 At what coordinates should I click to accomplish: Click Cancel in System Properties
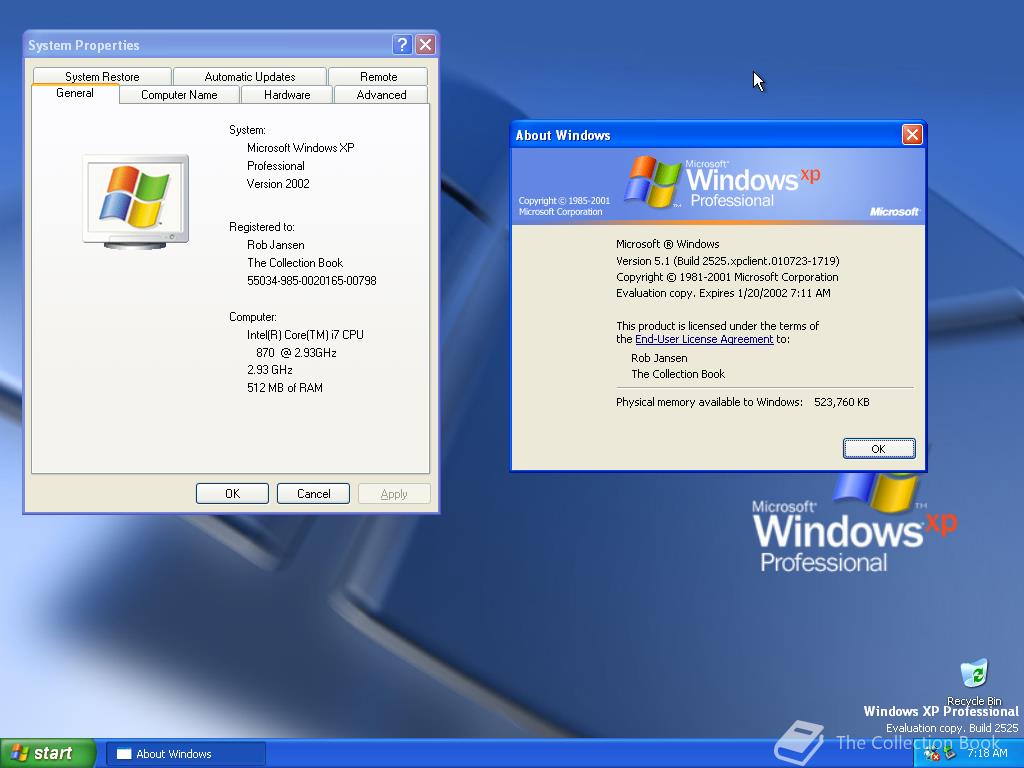click(x=313, y=494)
